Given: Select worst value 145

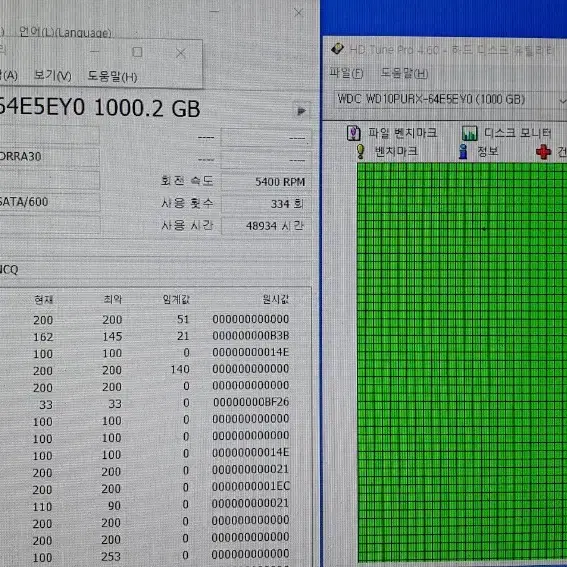Looking at the screenshot, I should (x=112, y=337).
